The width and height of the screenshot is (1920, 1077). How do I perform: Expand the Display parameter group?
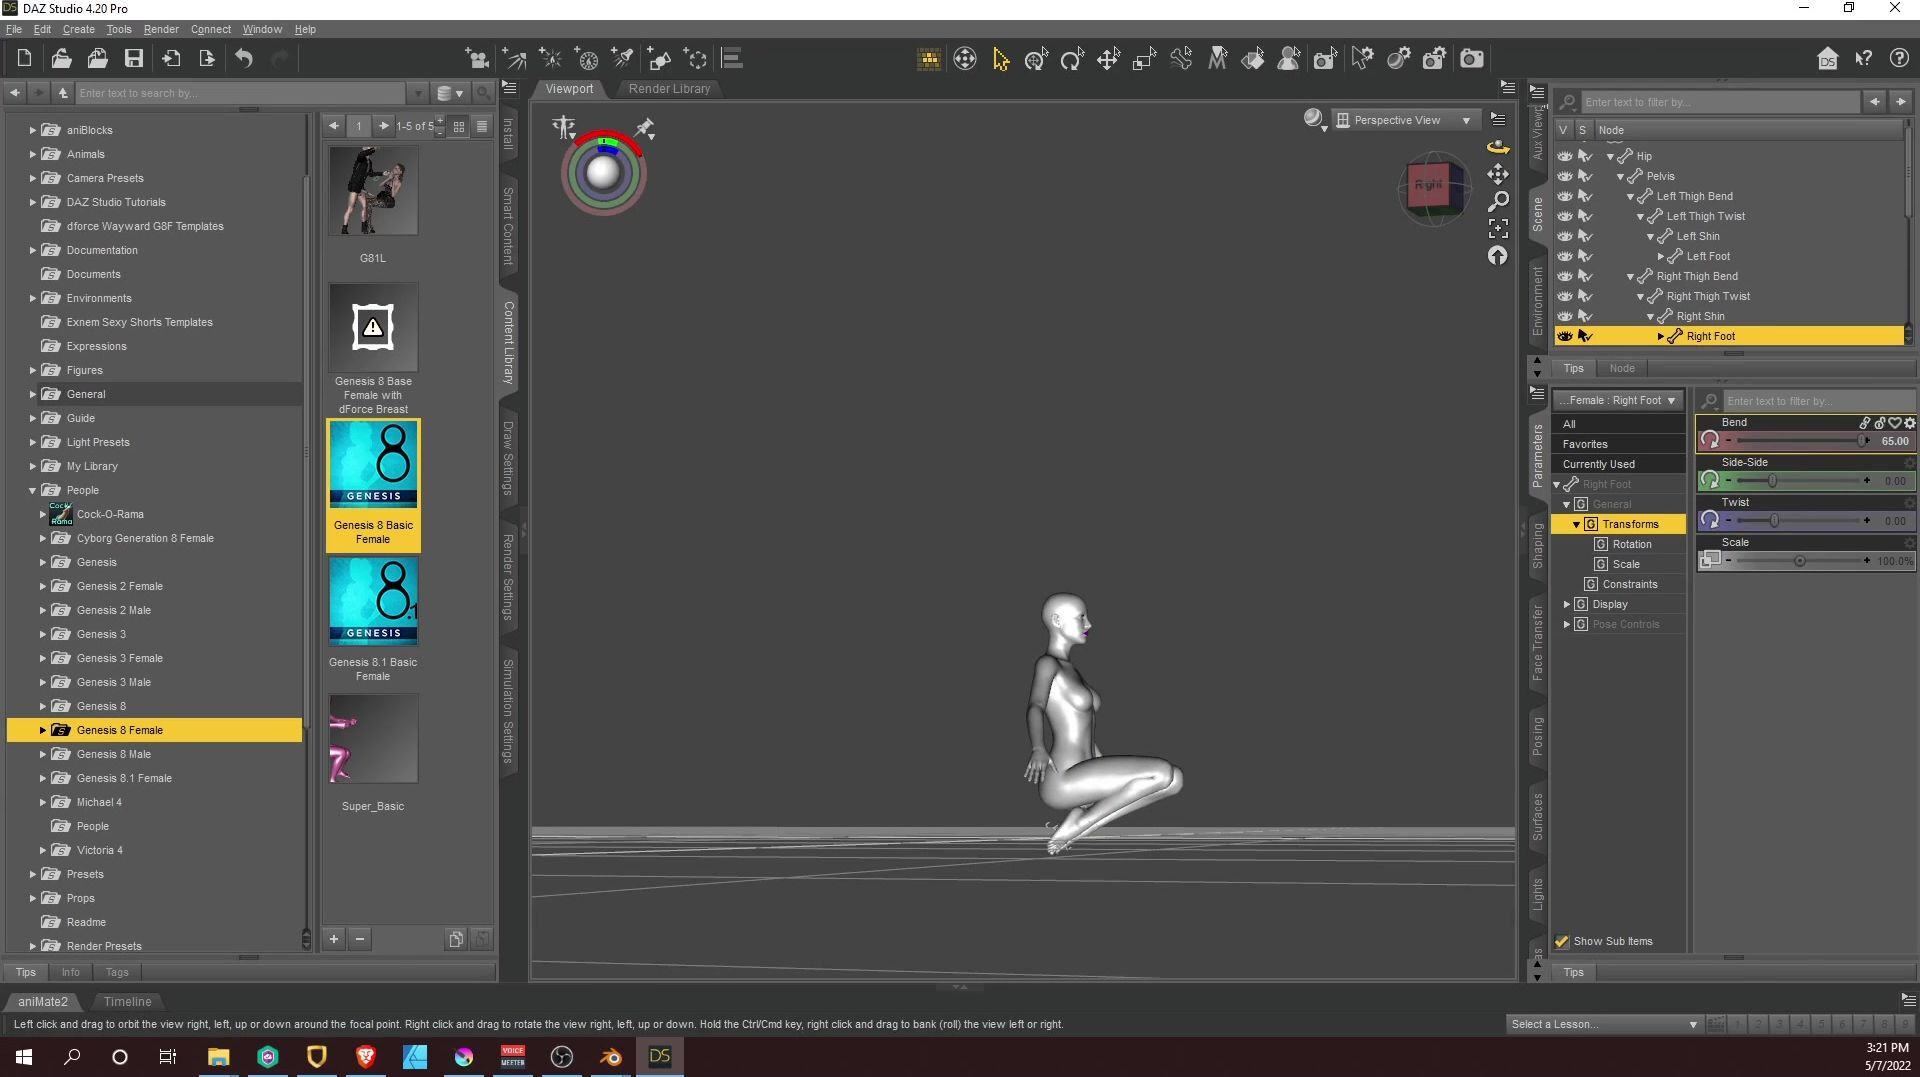pos(1567,604)
